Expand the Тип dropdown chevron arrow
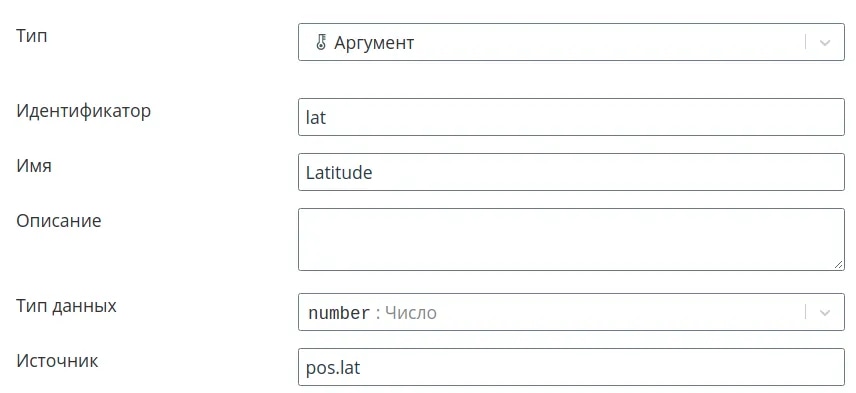Image resolution: width=856 pixels, height=393 pixels. coord(825,42)
